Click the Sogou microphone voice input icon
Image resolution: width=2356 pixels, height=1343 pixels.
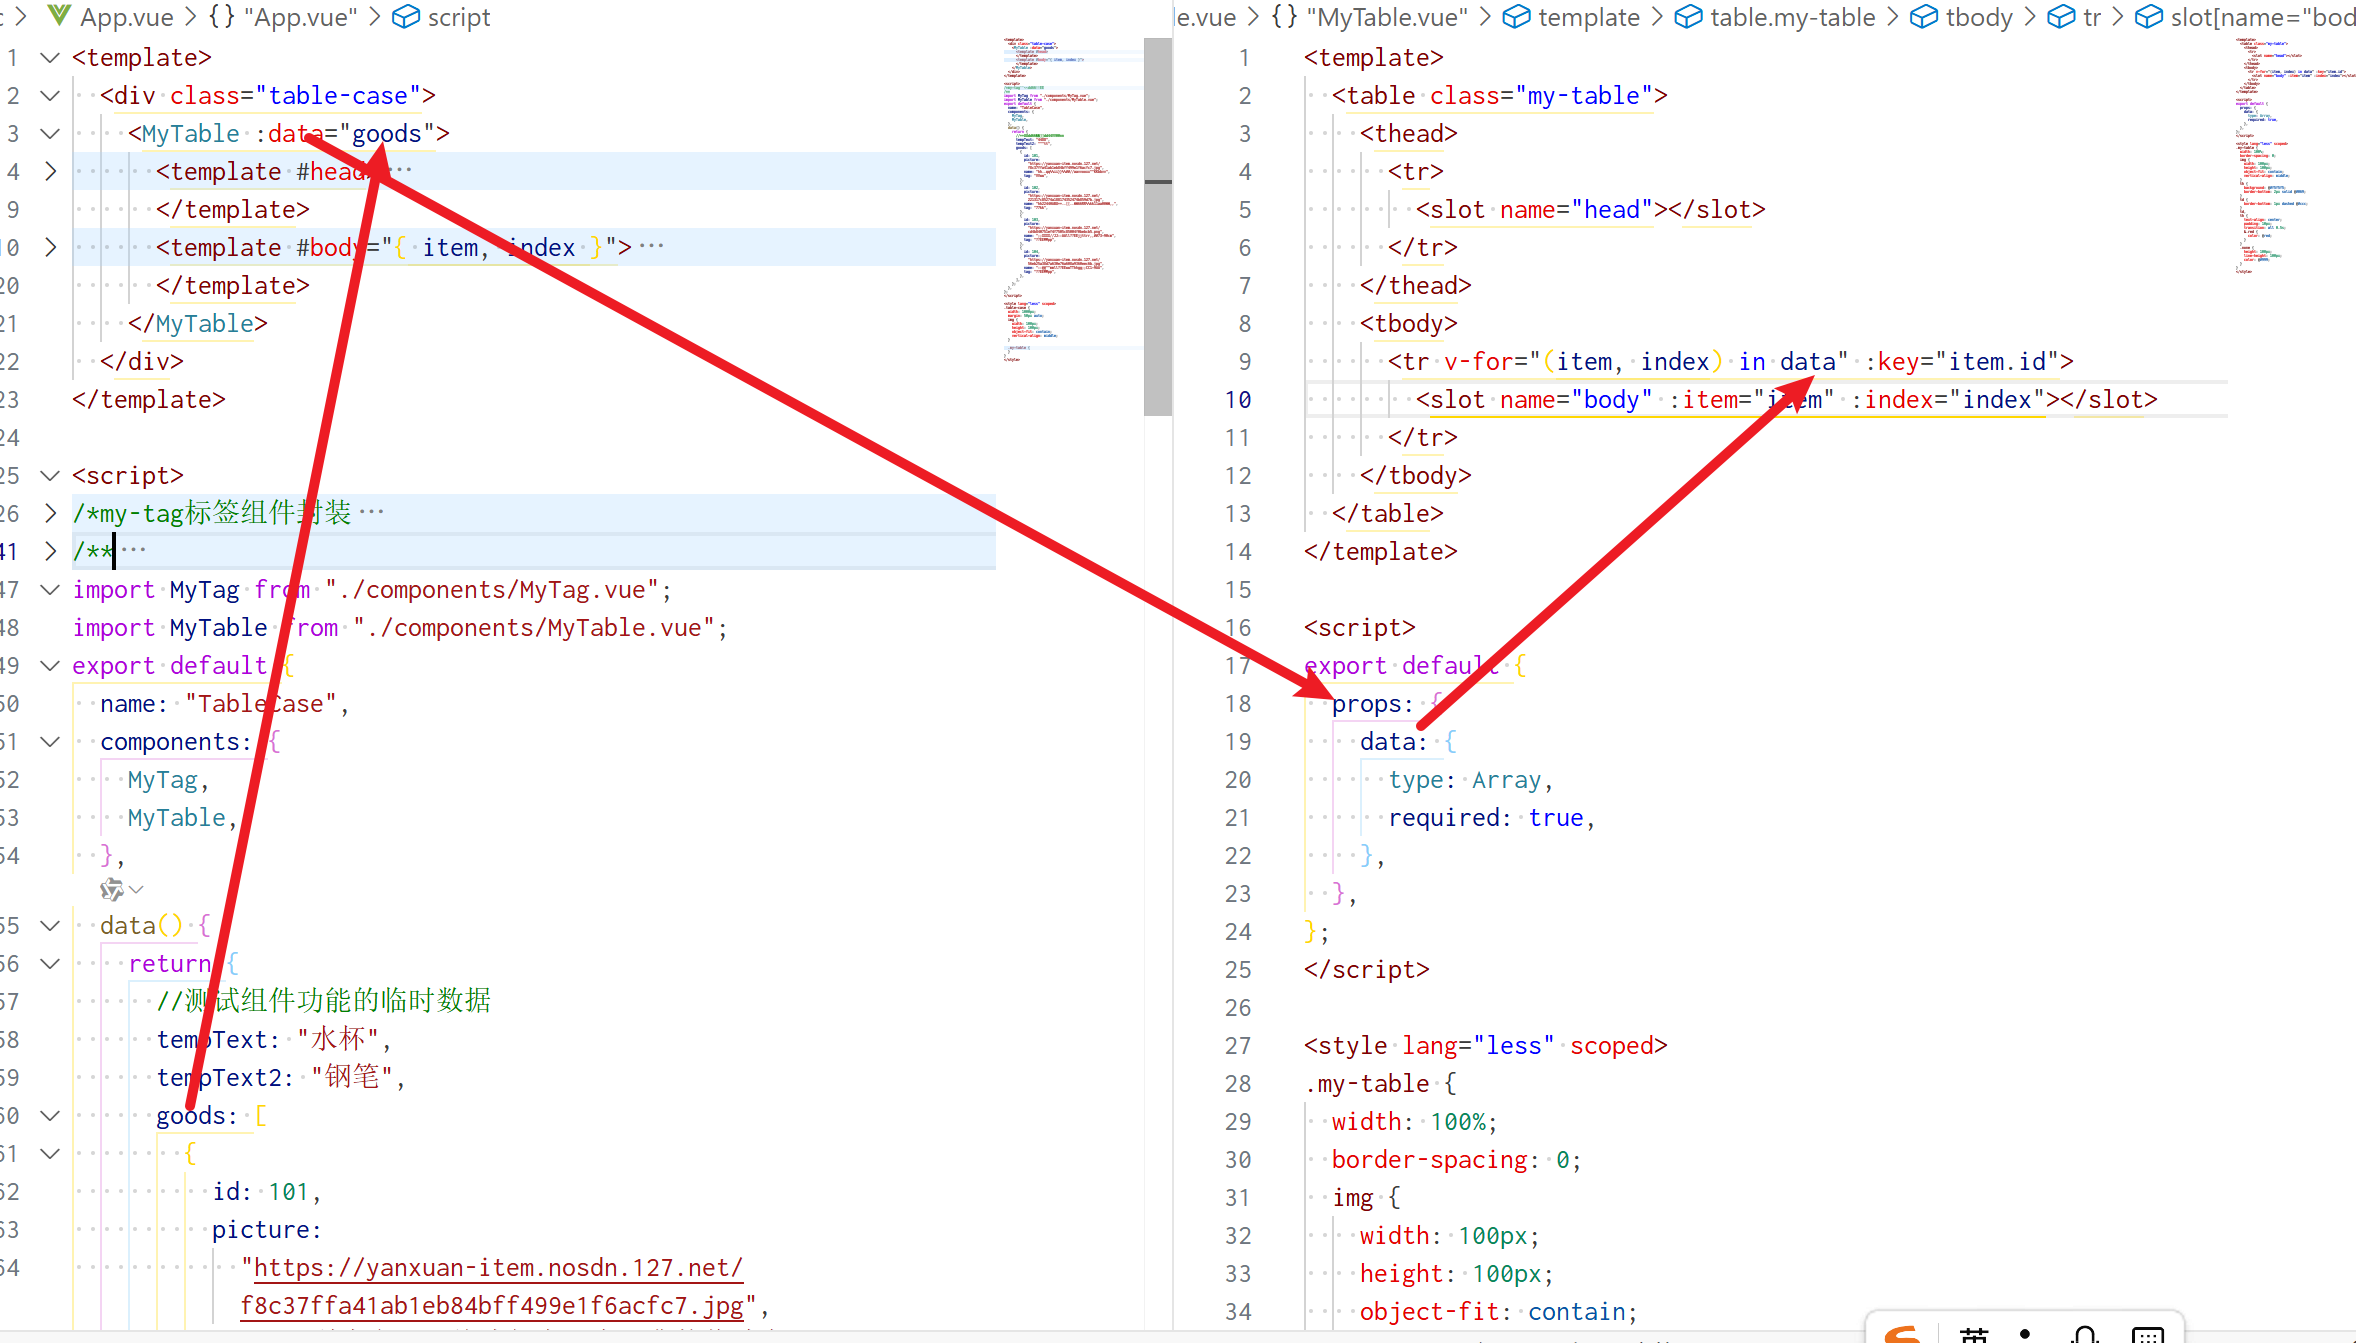pyautogui.click(x=2086, y=1334)
